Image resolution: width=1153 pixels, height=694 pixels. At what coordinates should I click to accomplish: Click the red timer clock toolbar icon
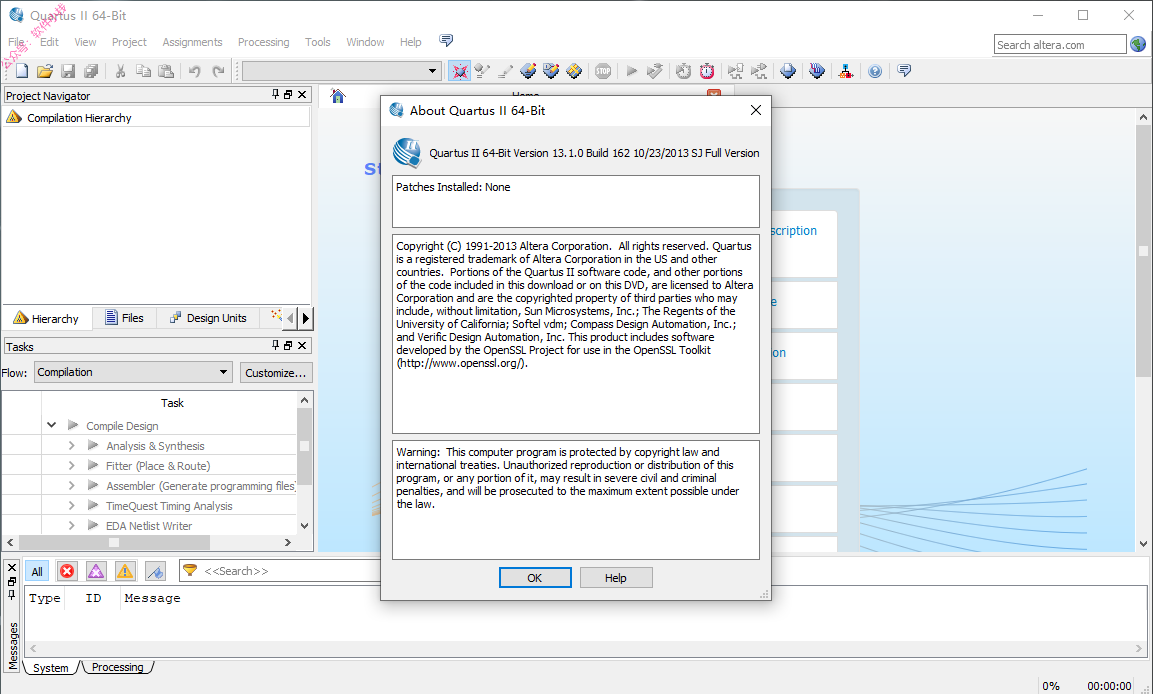[707, 71]
